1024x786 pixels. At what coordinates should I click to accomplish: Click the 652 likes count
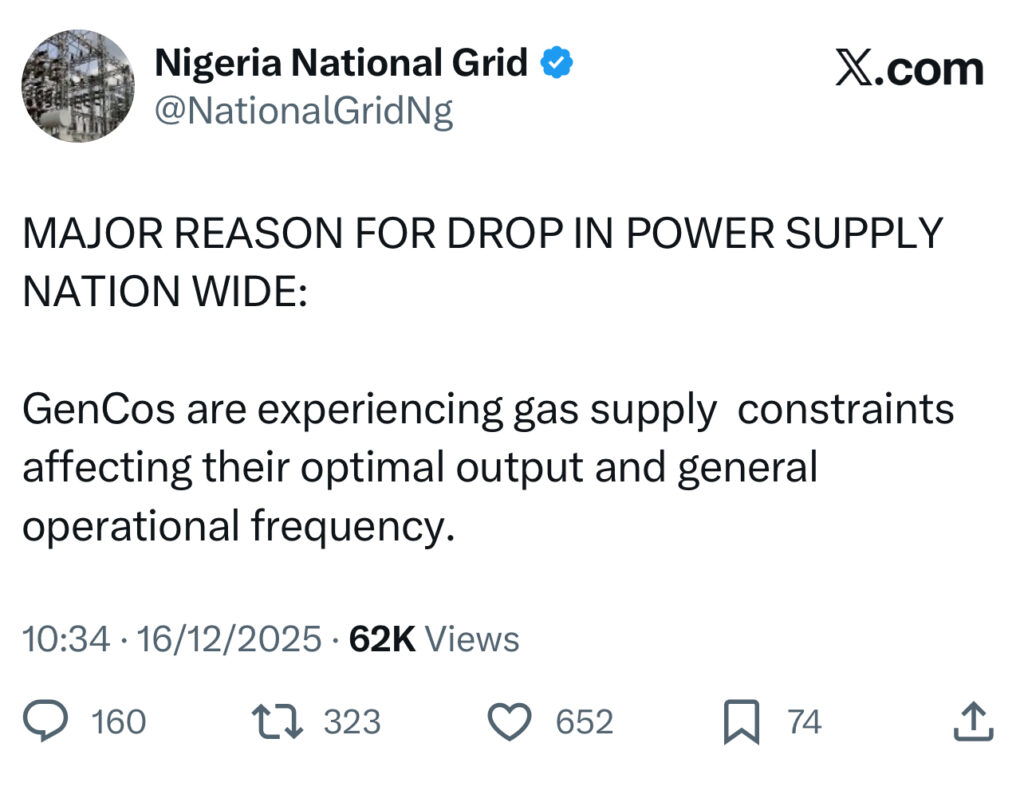coord(584,722)
